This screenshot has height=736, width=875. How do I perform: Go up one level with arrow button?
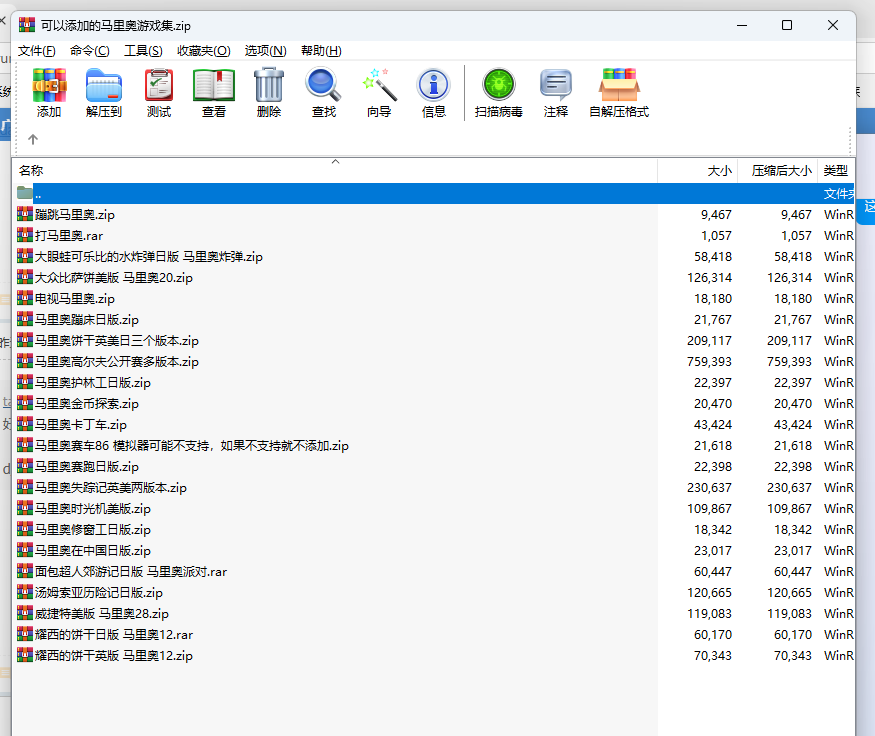tap(33, 139)
